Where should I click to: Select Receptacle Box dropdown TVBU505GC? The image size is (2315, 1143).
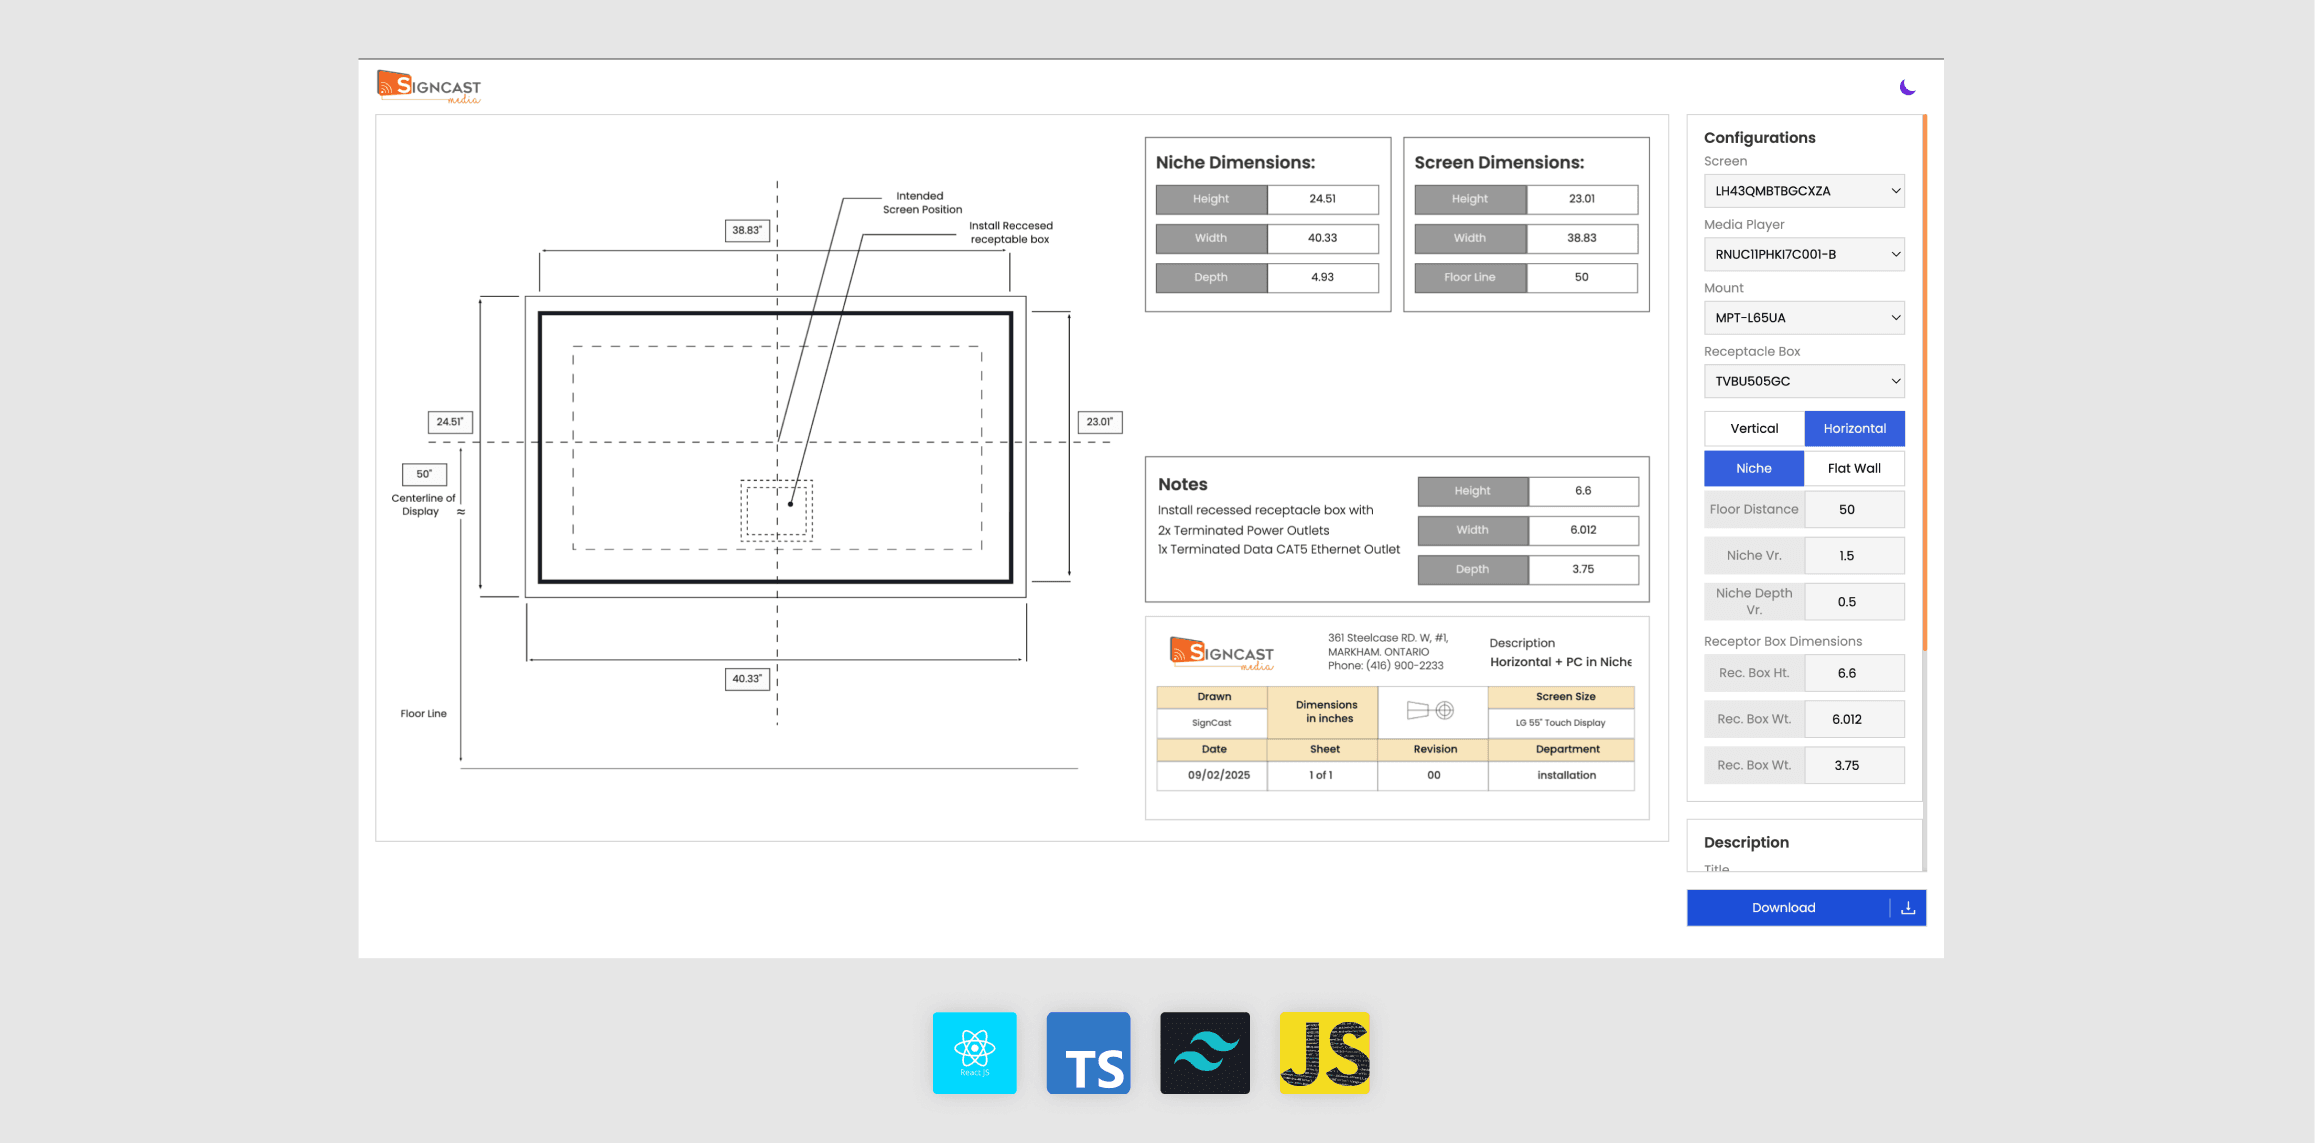point(1801,380)
